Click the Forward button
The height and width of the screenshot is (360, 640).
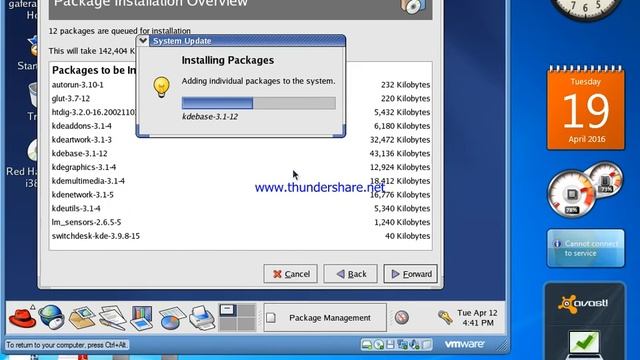click(x=411, y=274)
